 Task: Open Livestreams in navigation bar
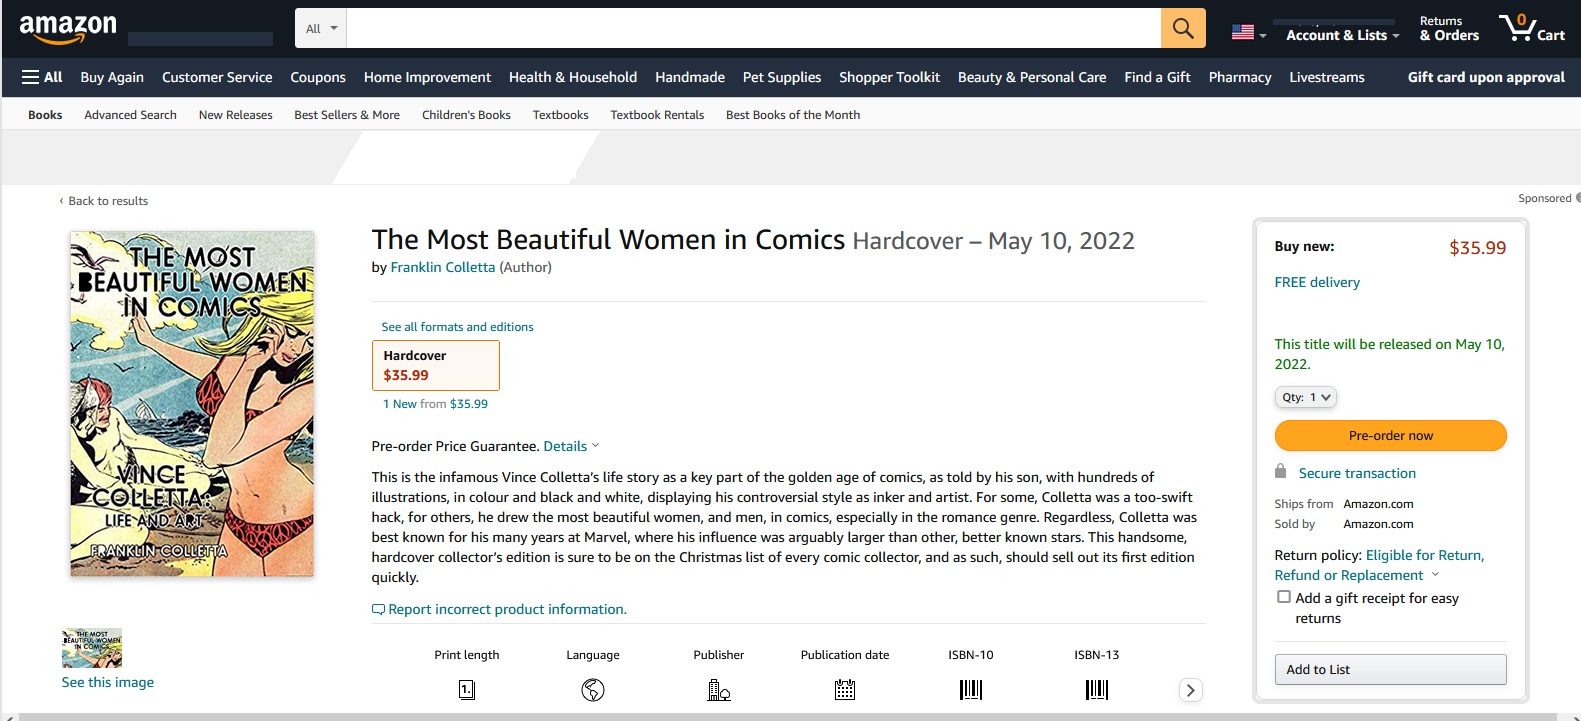[x=1327, y=77]
